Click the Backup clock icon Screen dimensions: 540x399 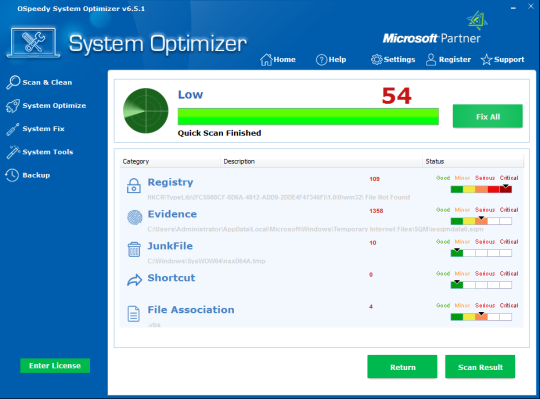[12, 175]
